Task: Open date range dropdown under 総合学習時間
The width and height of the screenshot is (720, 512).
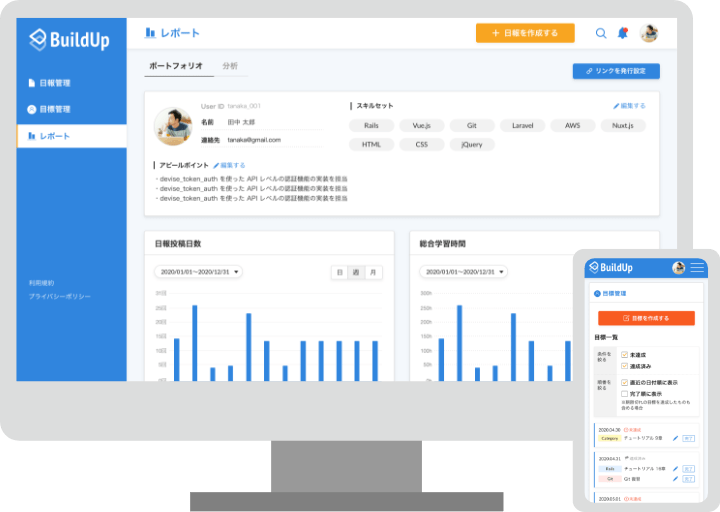Action: [464, 272]
